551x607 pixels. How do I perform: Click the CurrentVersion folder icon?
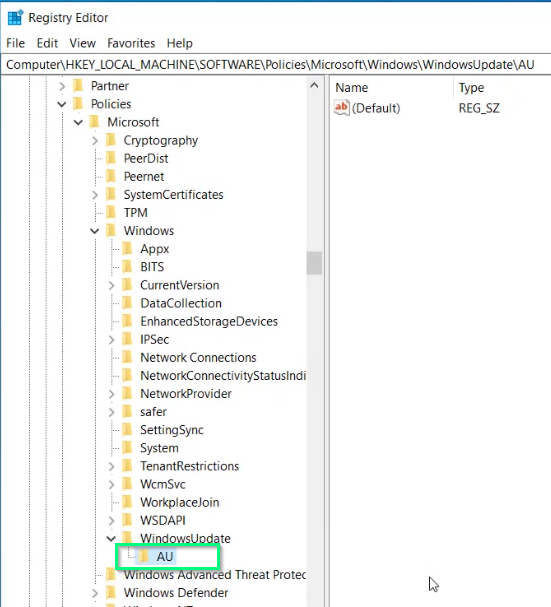point(127,285)
